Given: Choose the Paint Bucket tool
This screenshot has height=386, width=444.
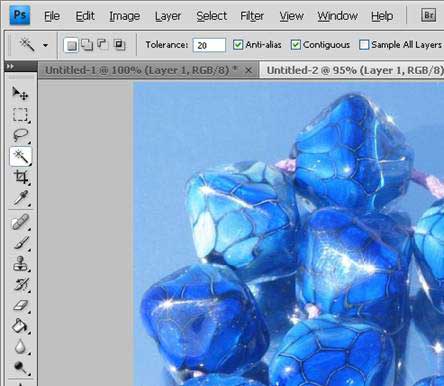Looking at the screenshot, I should [x=20, y=326].
